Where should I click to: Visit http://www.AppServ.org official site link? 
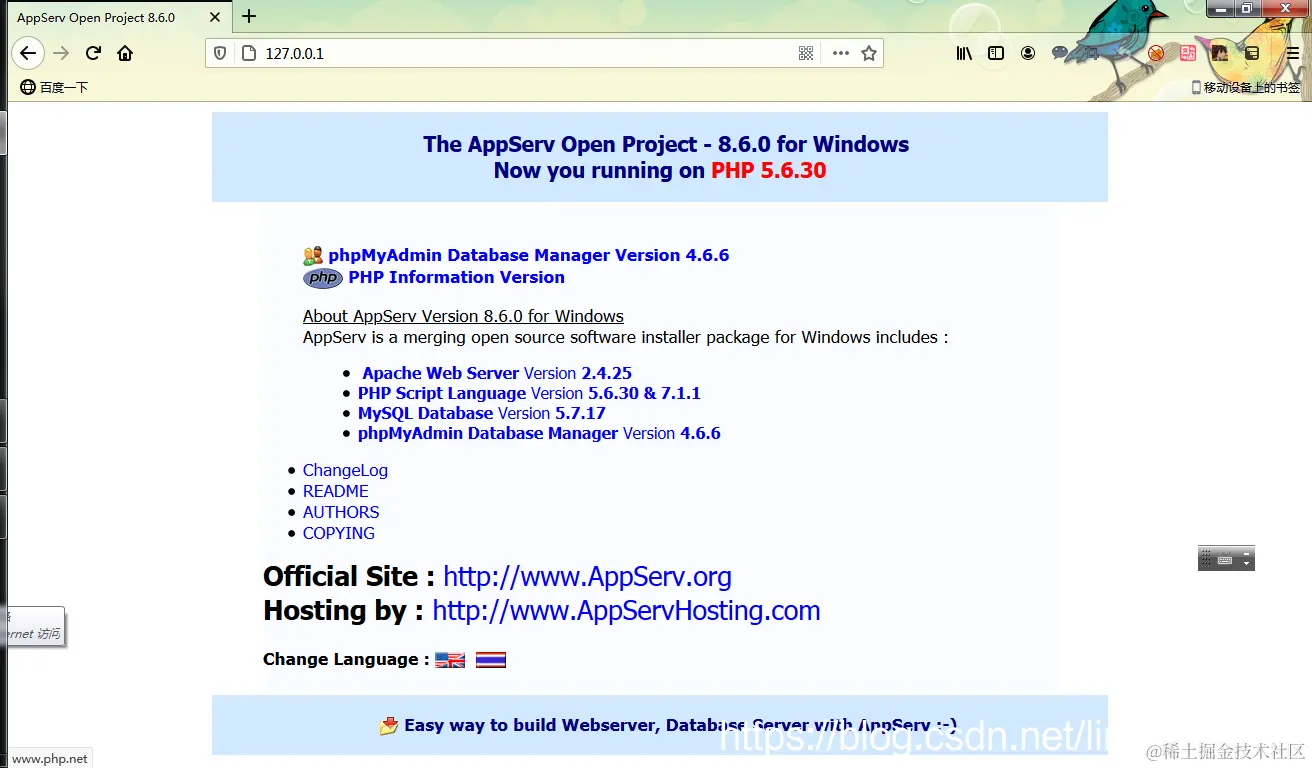587,577
